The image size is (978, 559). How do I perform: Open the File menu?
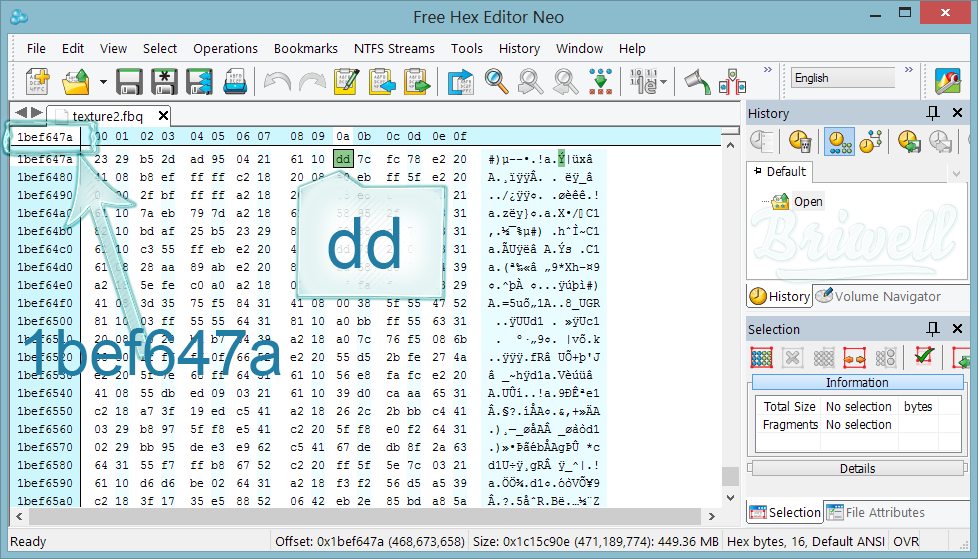pos(36,49)
